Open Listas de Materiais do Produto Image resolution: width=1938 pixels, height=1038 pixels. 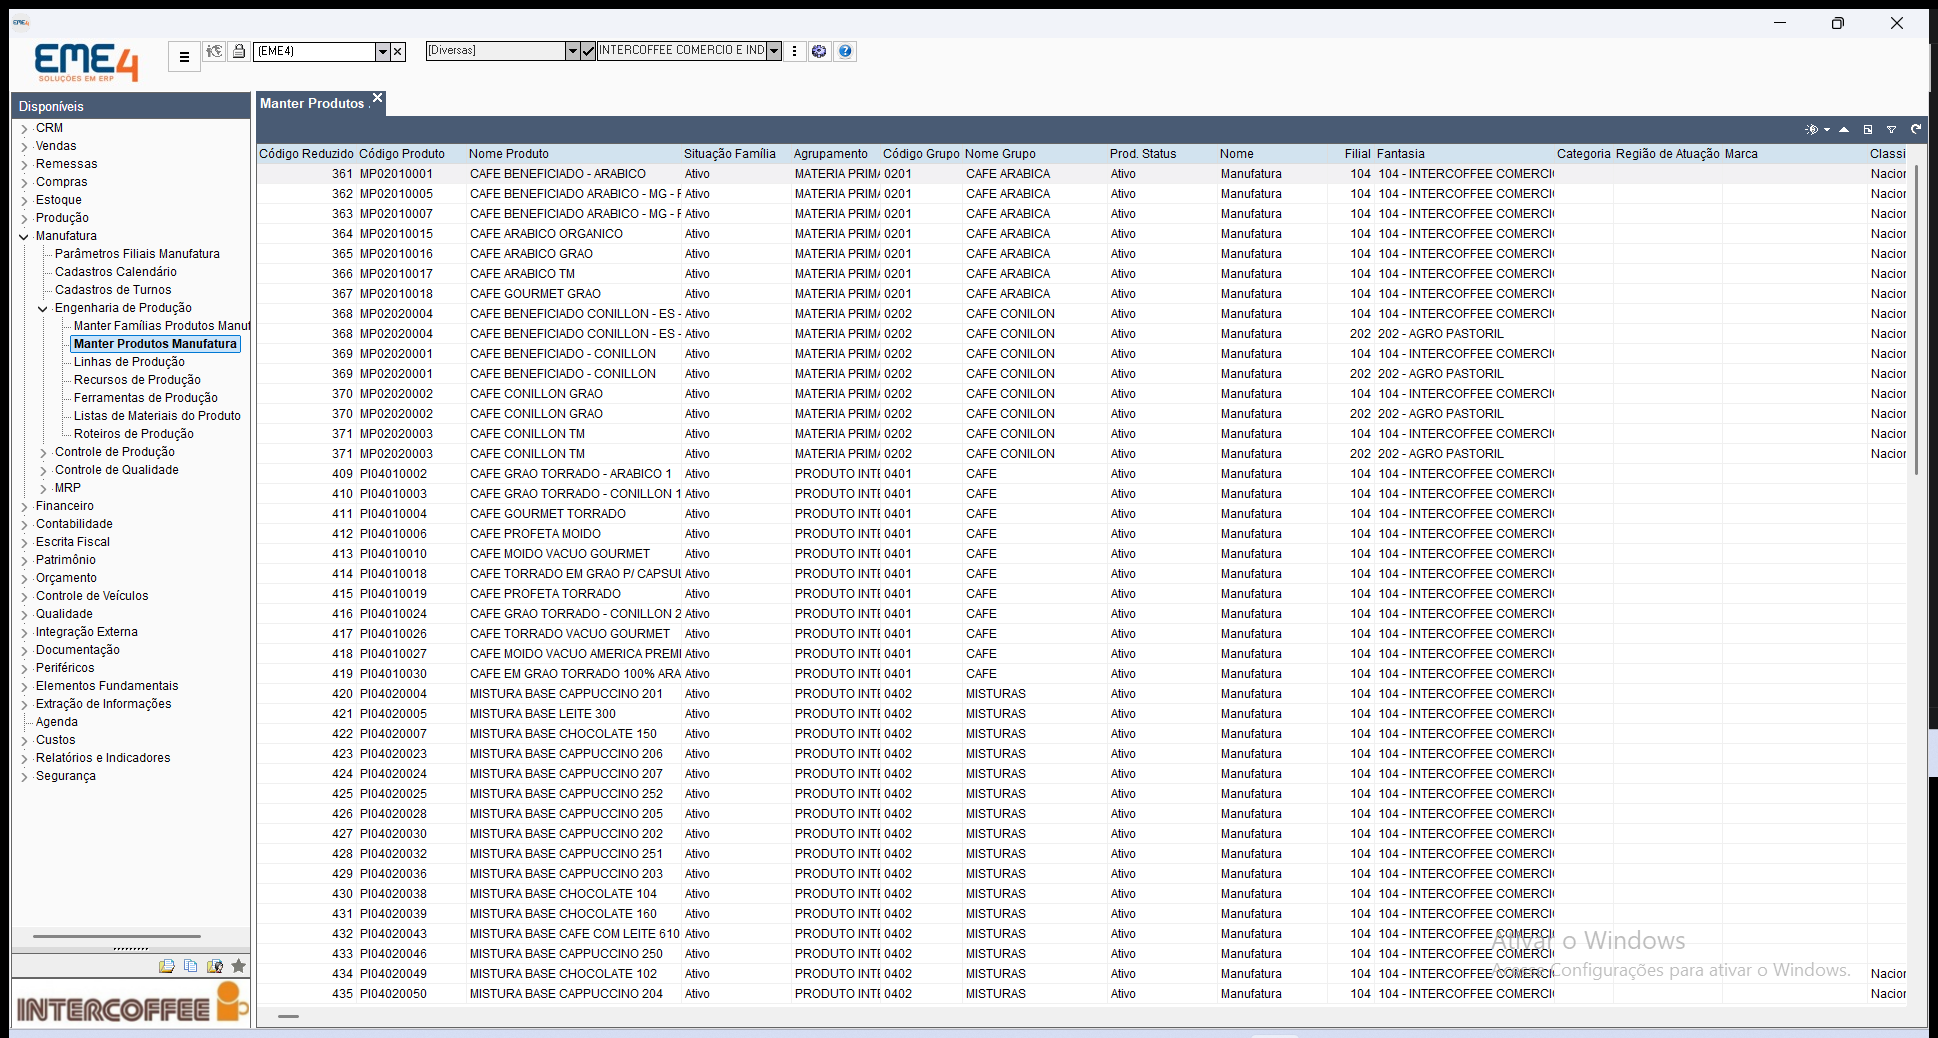click(x=157, y=416)
